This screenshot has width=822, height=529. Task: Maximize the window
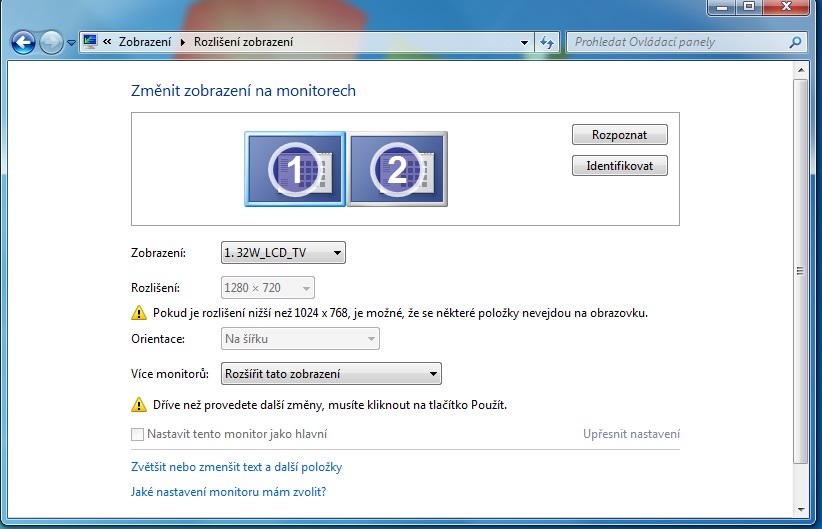coord(749,7)
